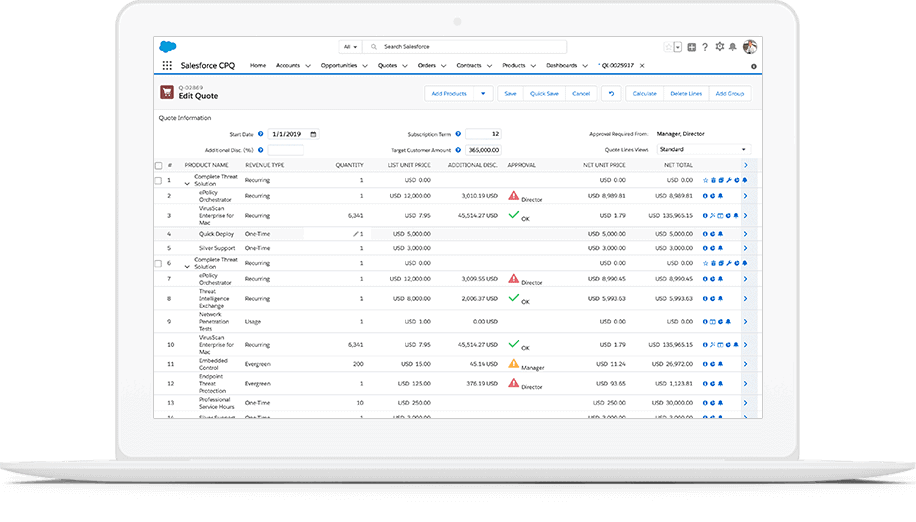The width and height of the screenshot is (916, 522).
Task: Switch to the QL-0025917 tab
Action: [617, 65]
